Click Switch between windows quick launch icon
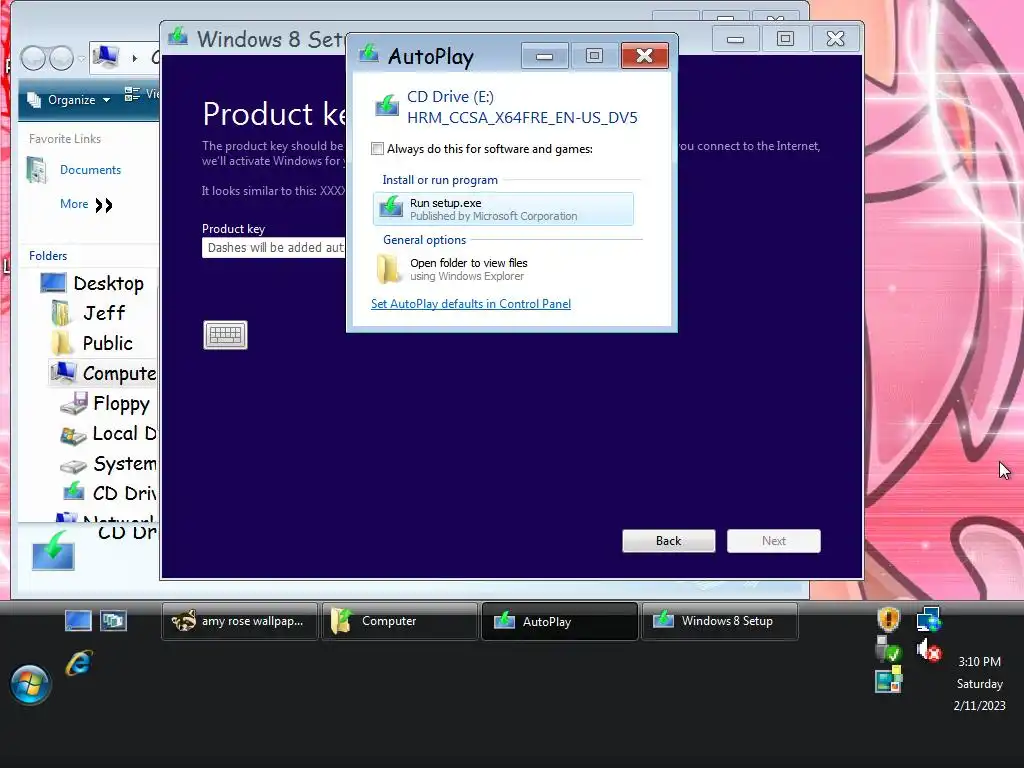Viewport: 1024px width, 768px height. (113, 620)
